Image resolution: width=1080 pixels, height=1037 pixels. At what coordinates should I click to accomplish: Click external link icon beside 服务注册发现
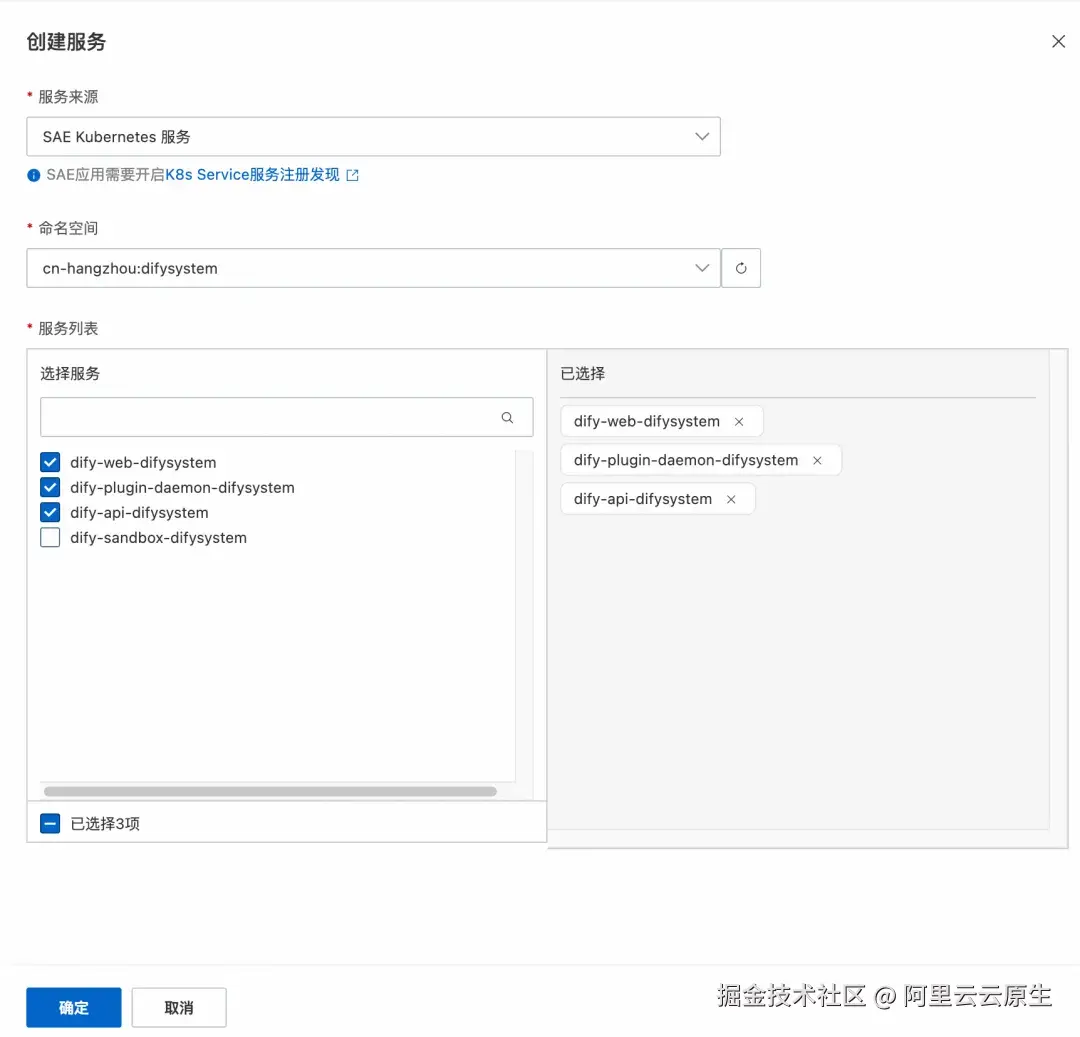[x=353, y=176]
